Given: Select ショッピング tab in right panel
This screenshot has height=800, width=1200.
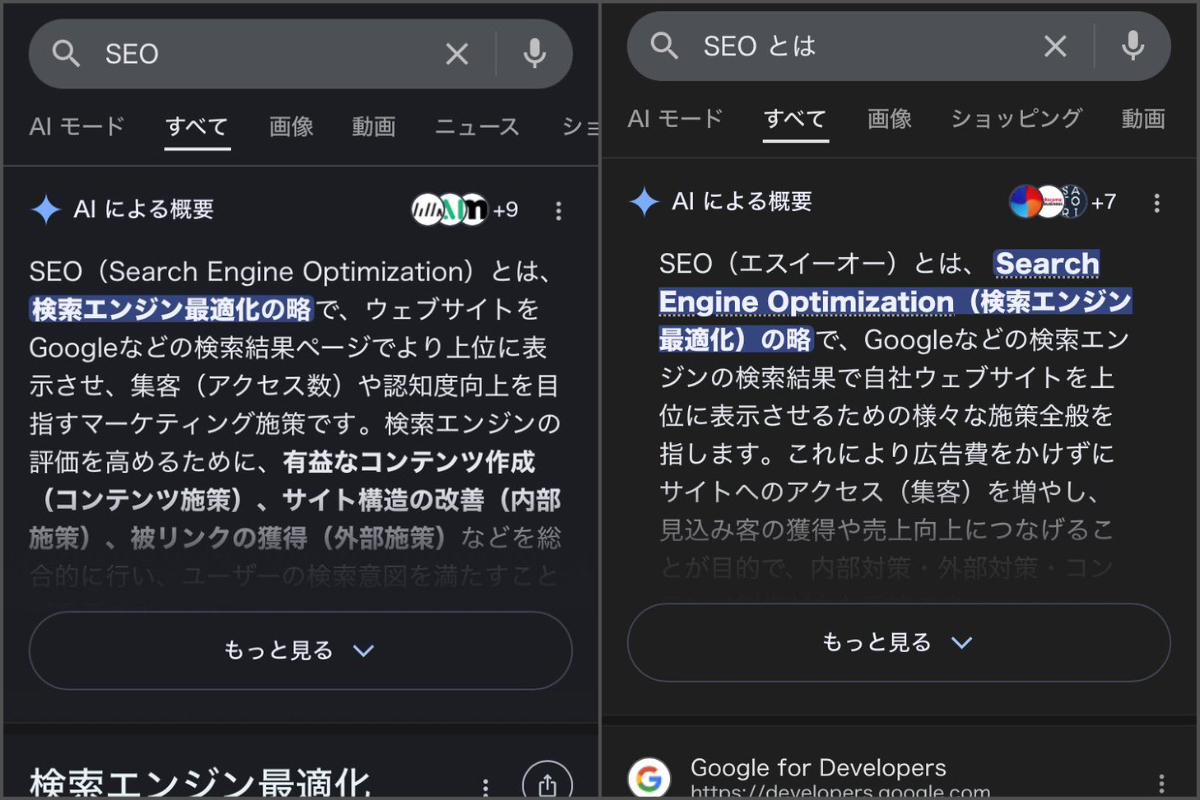Looking at the screenshot, I should coord(1016,119).
